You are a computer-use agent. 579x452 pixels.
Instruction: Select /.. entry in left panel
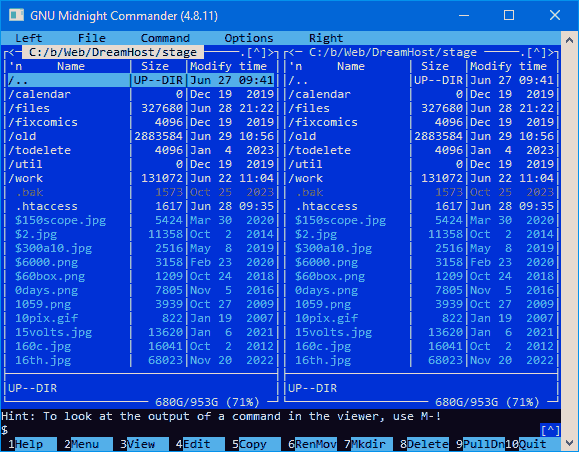[x=141, y=80]
